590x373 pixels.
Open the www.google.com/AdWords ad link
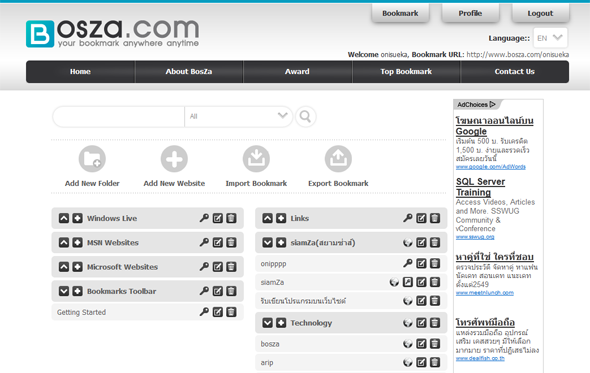point(491,167)
